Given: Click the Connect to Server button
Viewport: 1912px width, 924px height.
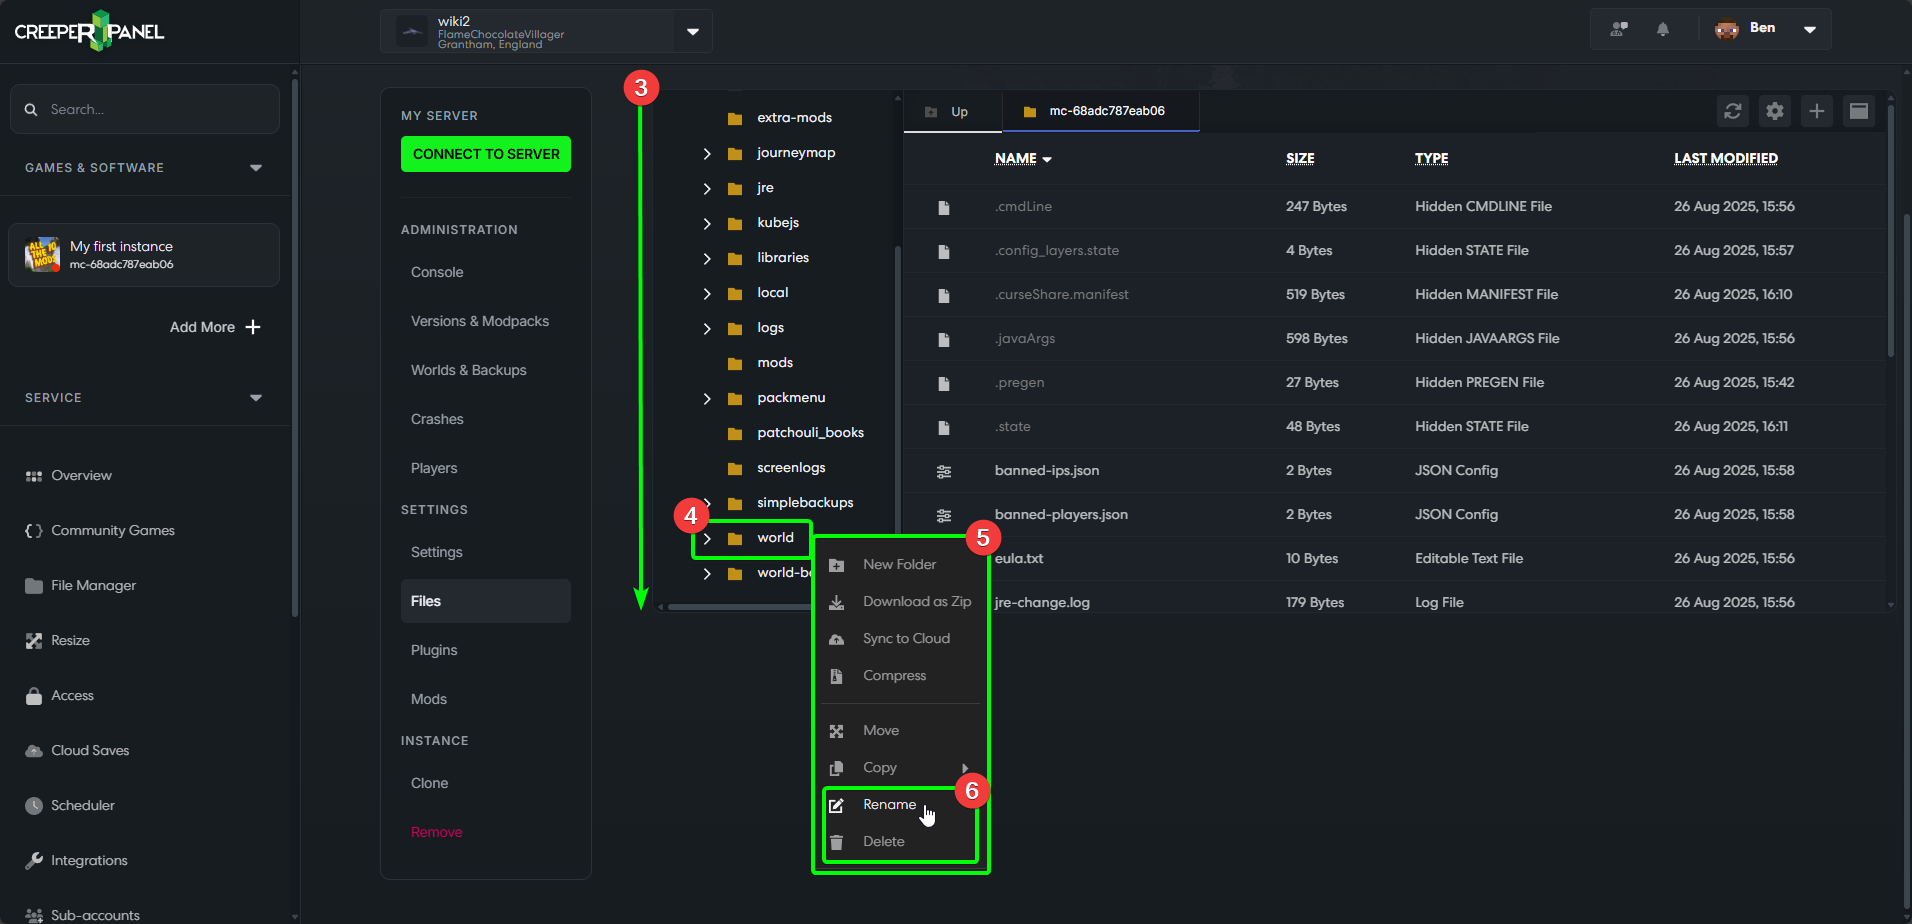Looking at the screenshot, I should [486, 154].
